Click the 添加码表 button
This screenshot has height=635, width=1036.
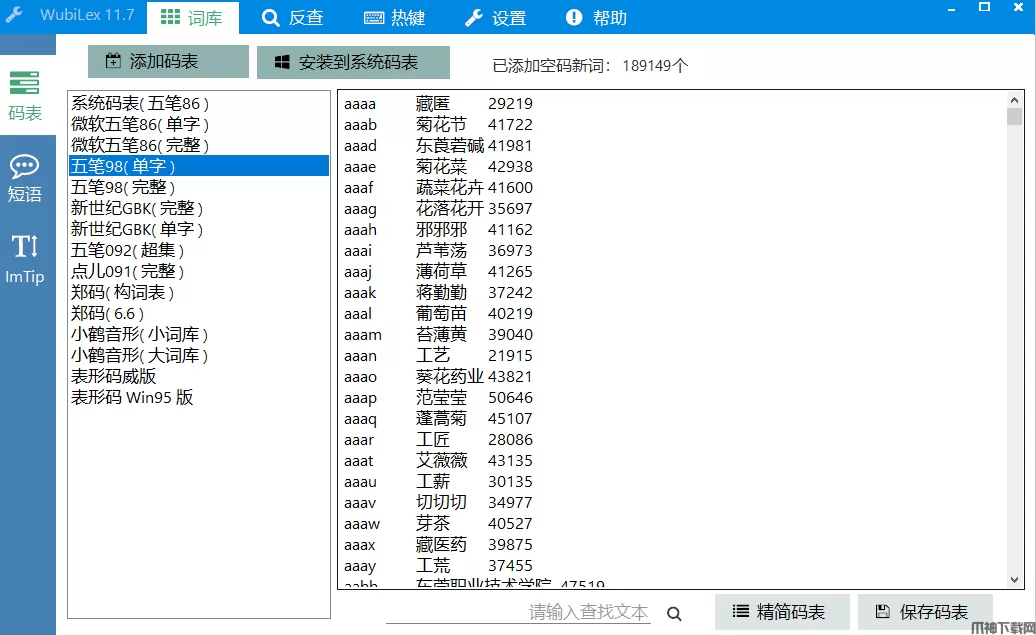(x=167, y=62)
